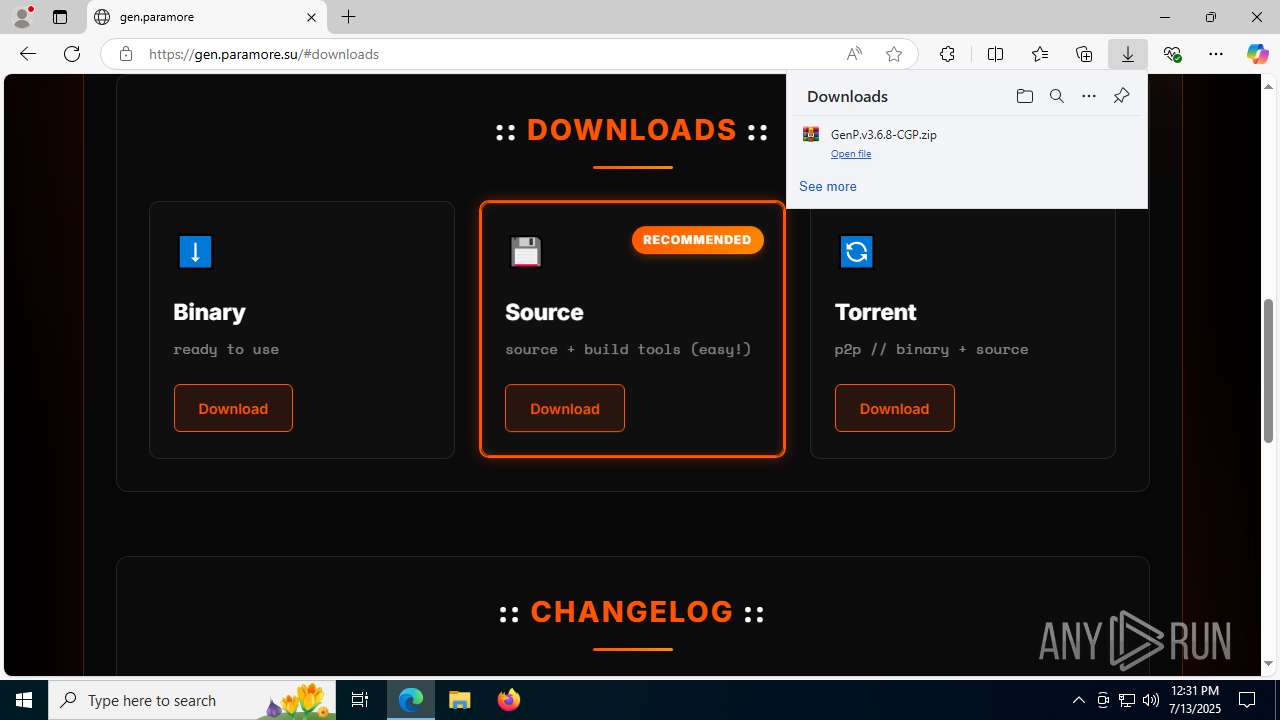Search downloads with magnifier icon
The width and height of the screenshot is (1280, 720).
pos(1056,96)
